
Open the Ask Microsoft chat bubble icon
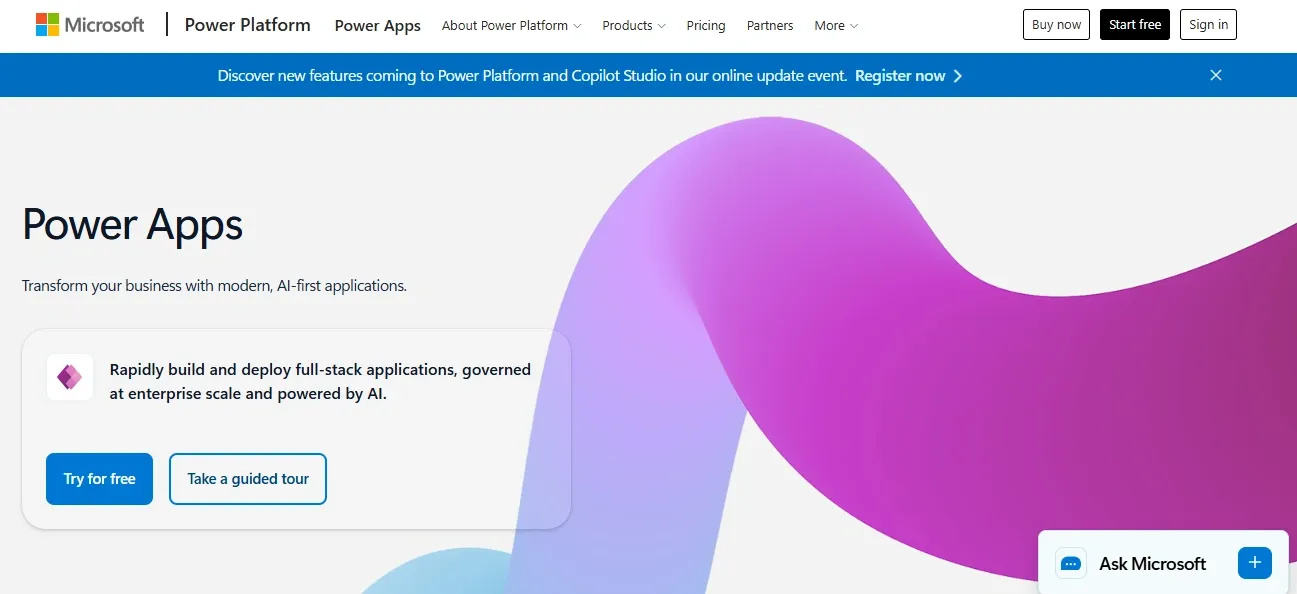[x=1071, y=564]
